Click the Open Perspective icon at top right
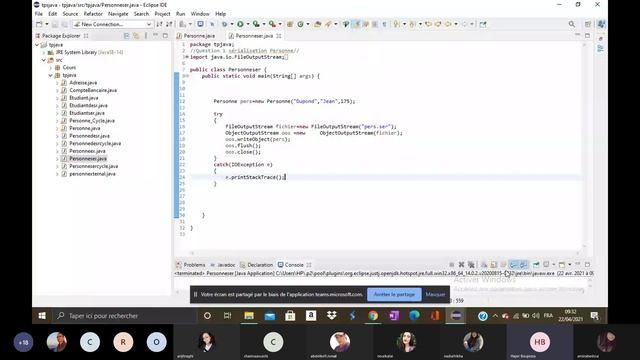Screen dimensions: 640x360 [x=588, y=24]
